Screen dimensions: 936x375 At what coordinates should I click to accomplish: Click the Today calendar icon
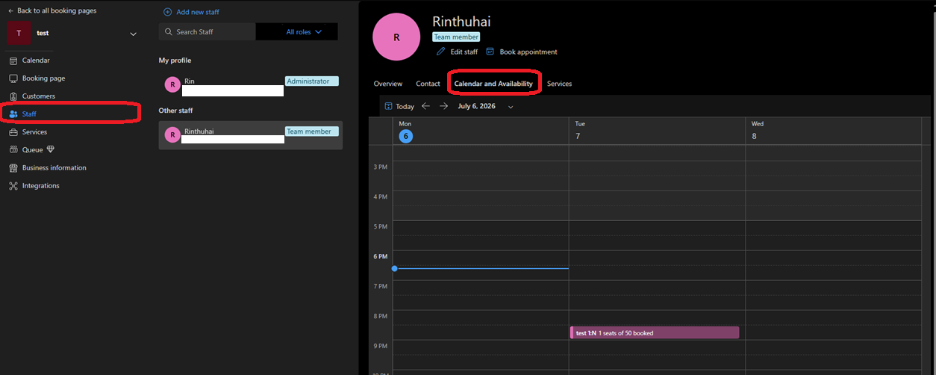(389, 106)
